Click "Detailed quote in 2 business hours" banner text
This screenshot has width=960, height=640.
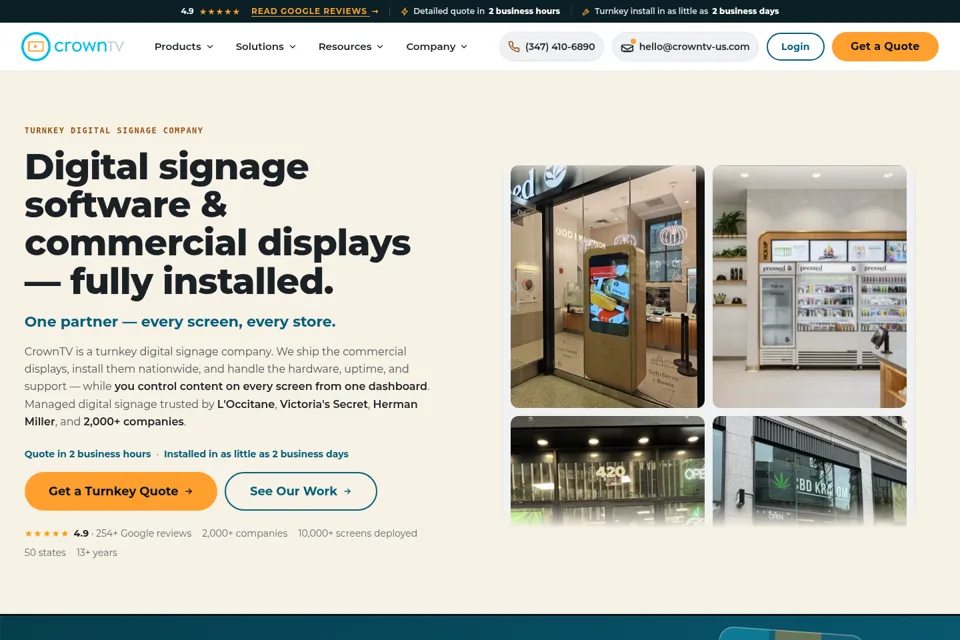click(486, 11)
